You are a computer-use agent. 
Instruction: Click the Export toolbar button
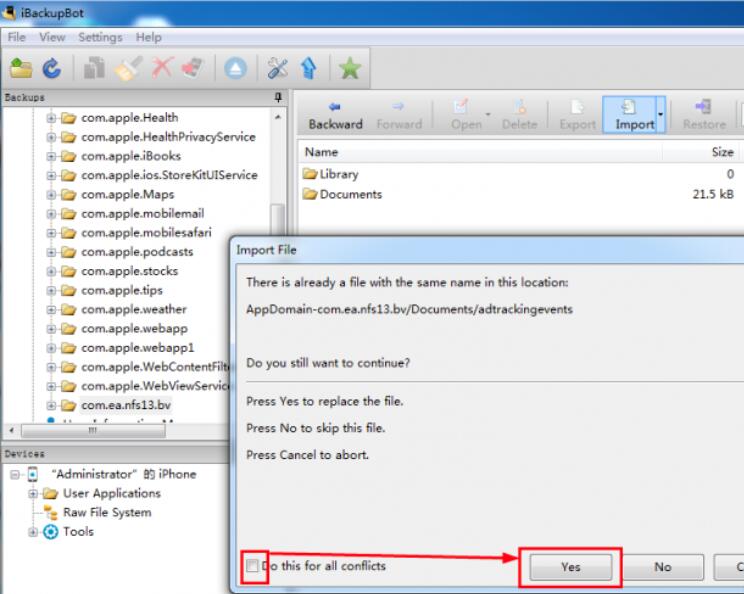(577, 115)
